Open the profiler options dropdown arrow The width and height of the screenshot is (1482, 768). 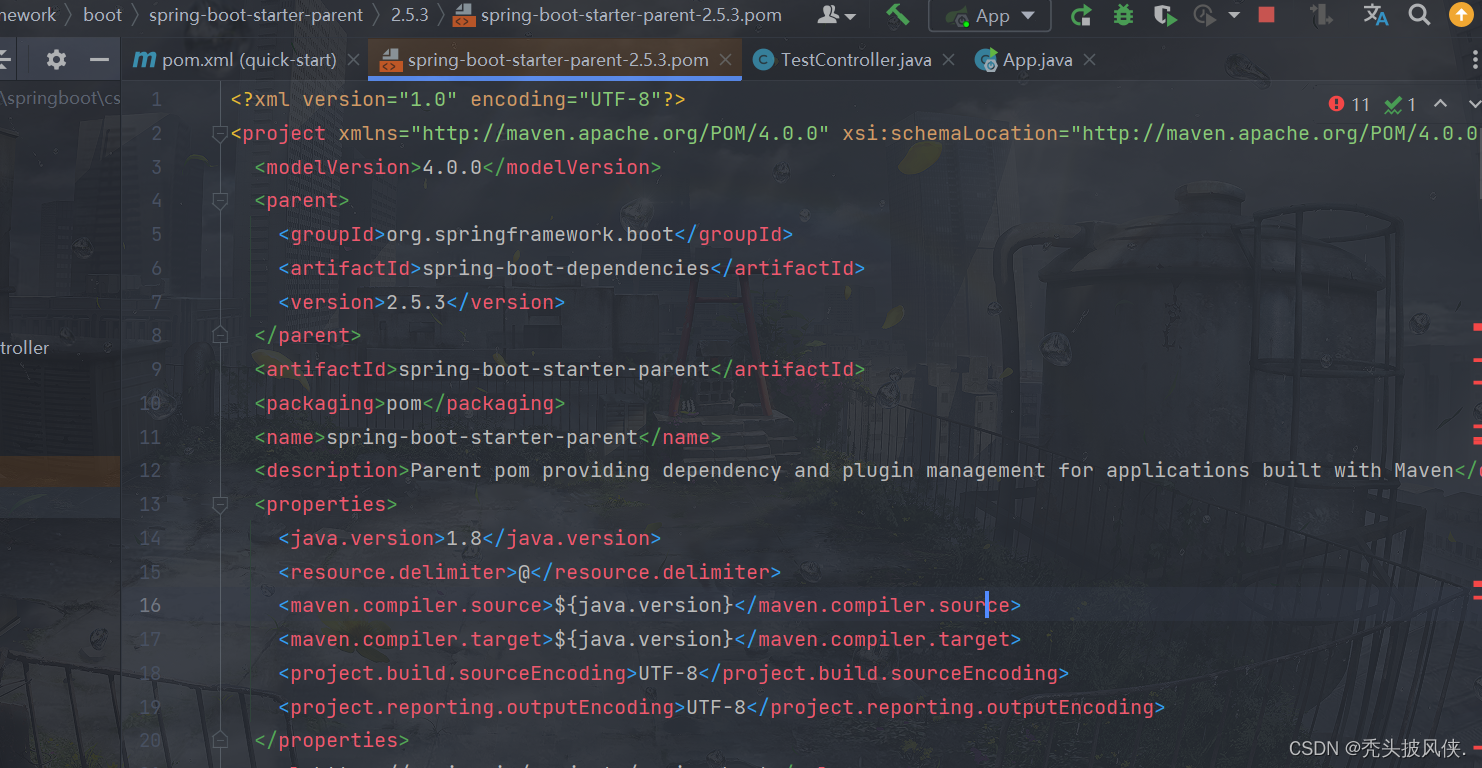[x=1234, y=16]
